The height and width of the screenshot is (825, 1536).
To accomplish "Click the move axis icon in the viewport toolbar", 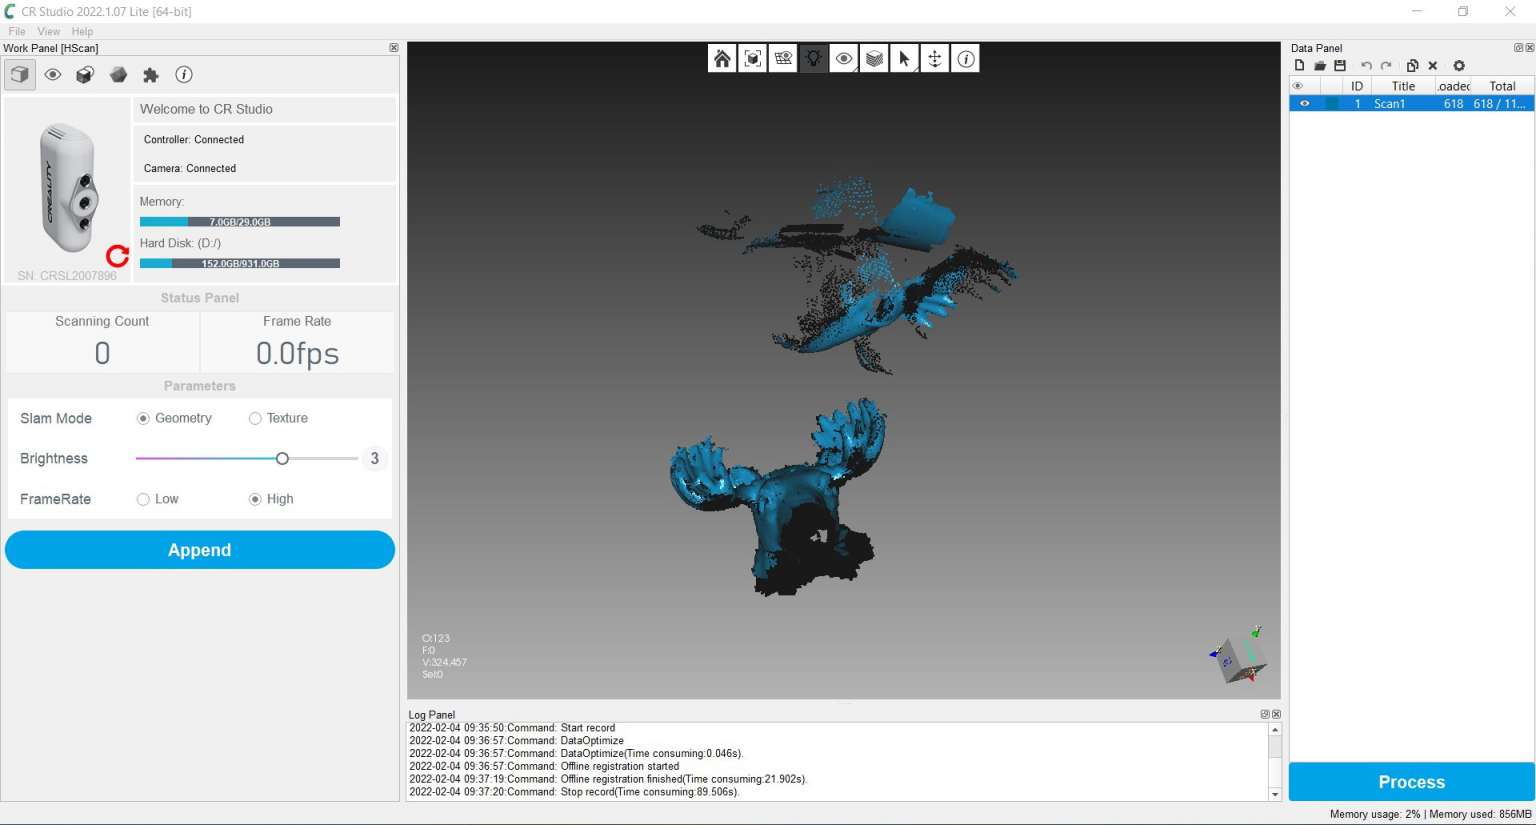I will 934,58.
